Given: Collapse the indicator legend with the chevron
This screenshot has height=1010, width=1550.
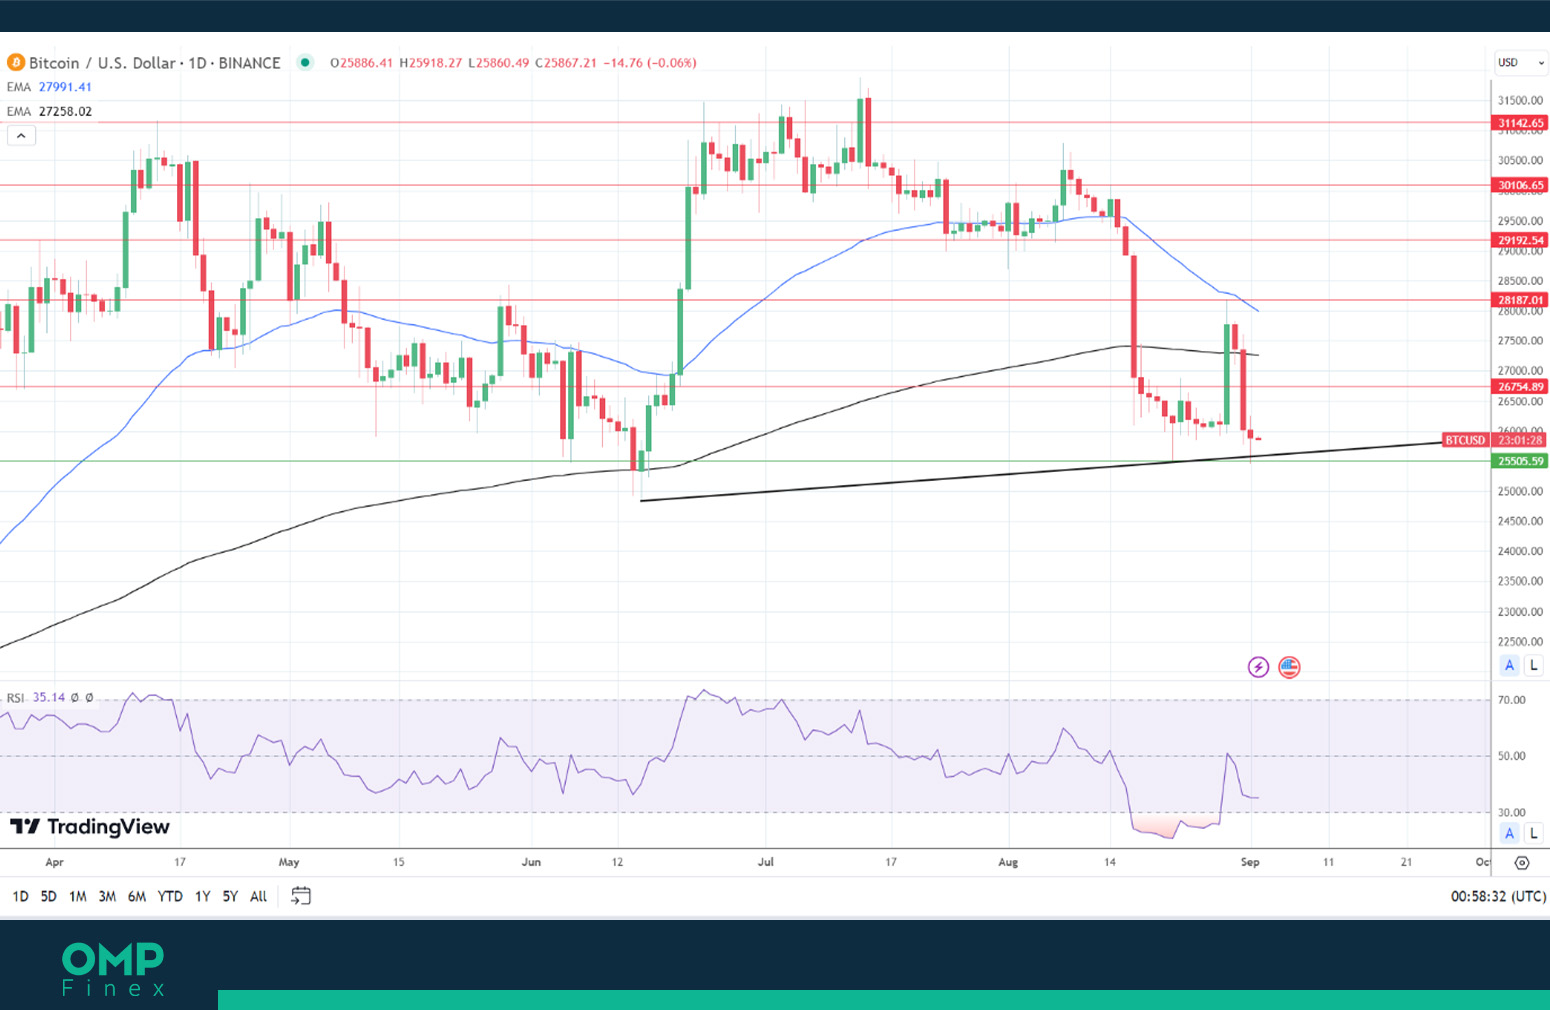Looking at the screenshot, I should [21, 135].
